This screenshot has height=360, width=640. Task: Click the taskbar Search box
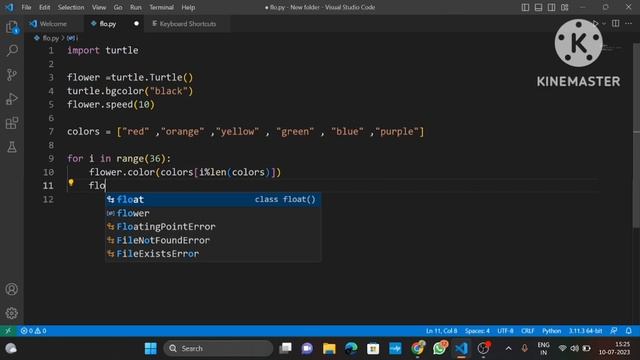click(x=218, y=349)
